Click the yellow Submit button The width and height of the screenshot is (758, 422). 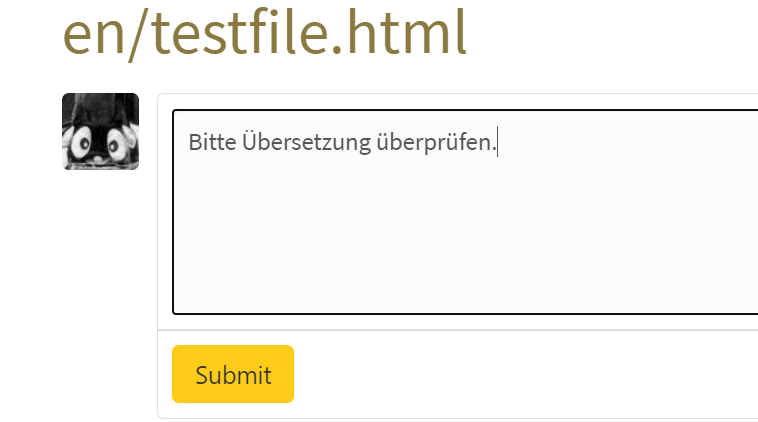point(233,374)
